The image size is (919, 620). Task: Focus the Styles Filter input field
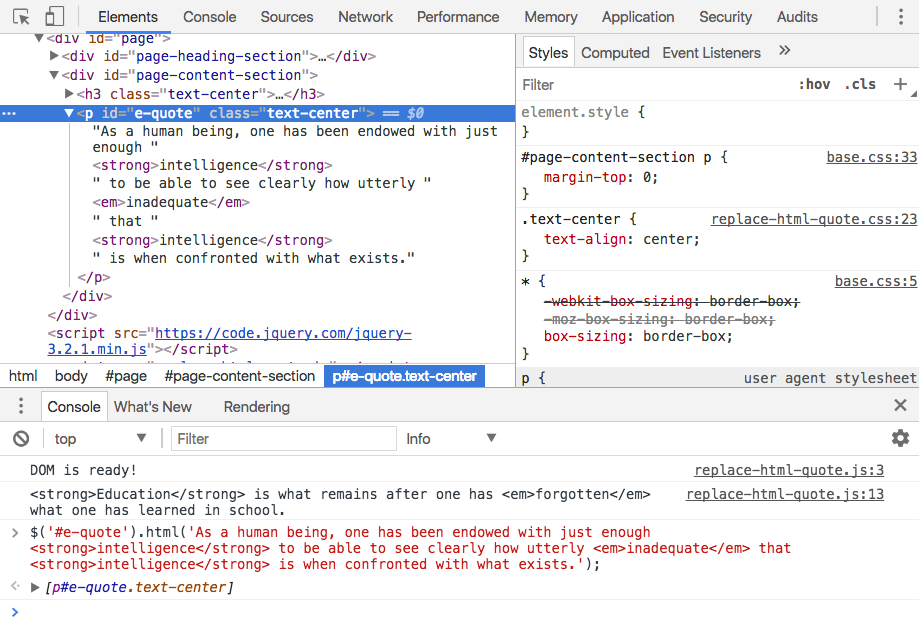point(651,85)
